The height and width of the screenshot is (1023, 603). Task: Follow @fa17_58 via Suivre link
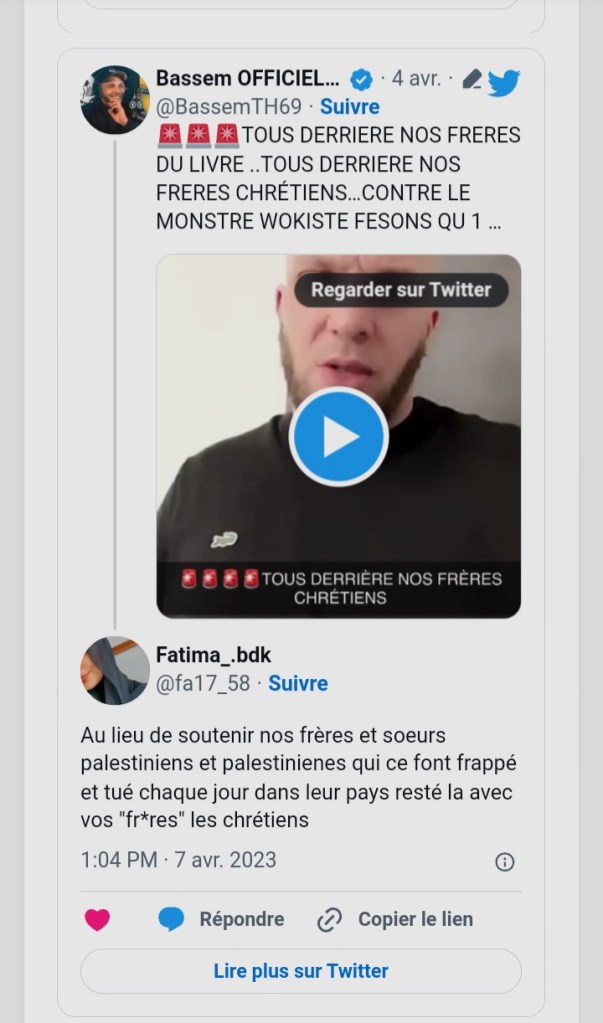(298, 683)
